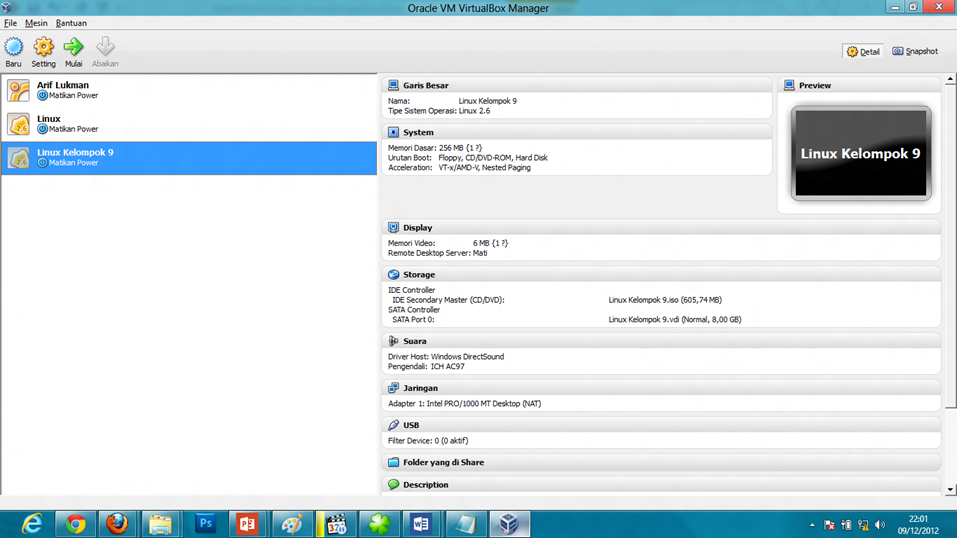
Task: Click the Baru new machine icon
Action: (13, 47)
